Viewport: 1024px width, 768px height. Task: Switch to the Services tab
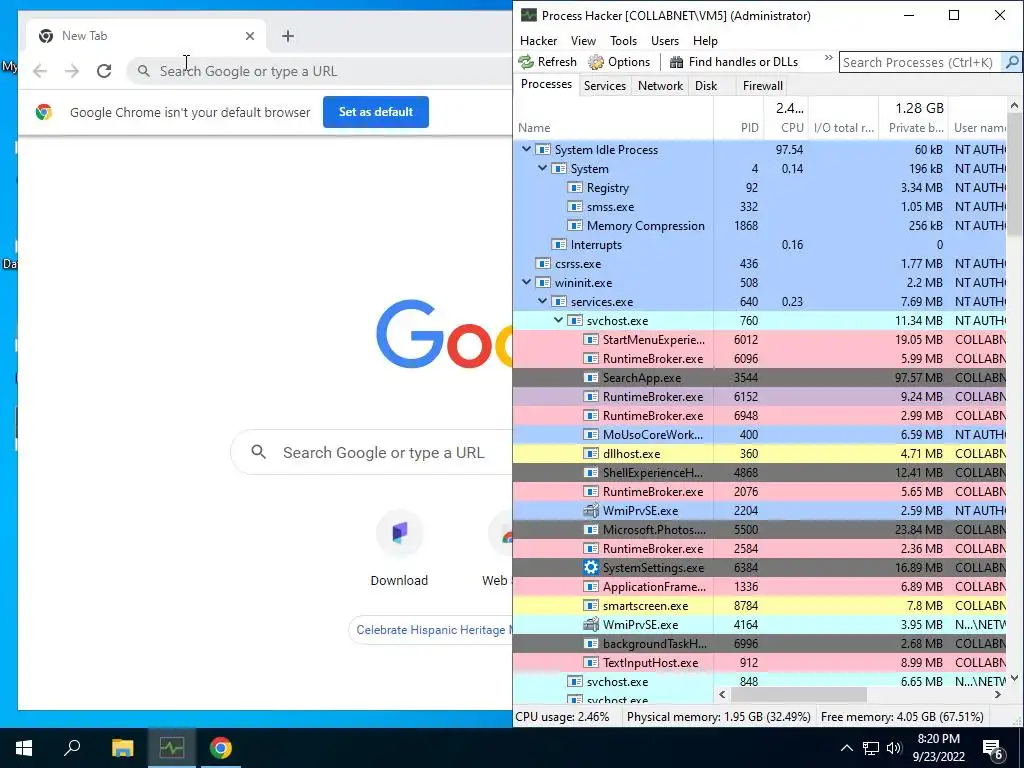(605, 86)
